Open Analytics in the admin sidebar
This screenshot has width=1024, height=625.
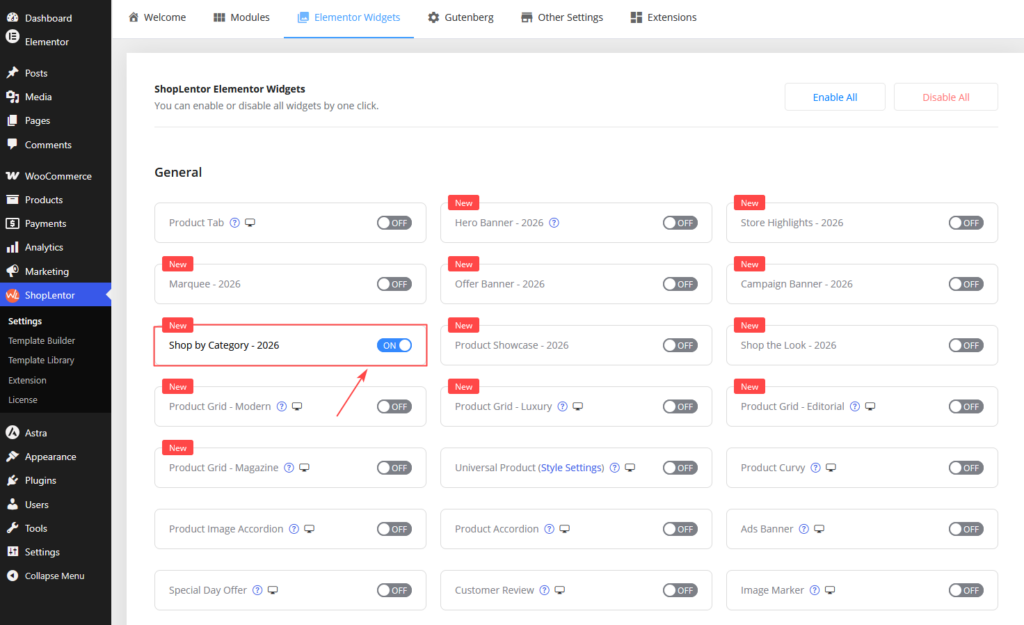point(56,248)
